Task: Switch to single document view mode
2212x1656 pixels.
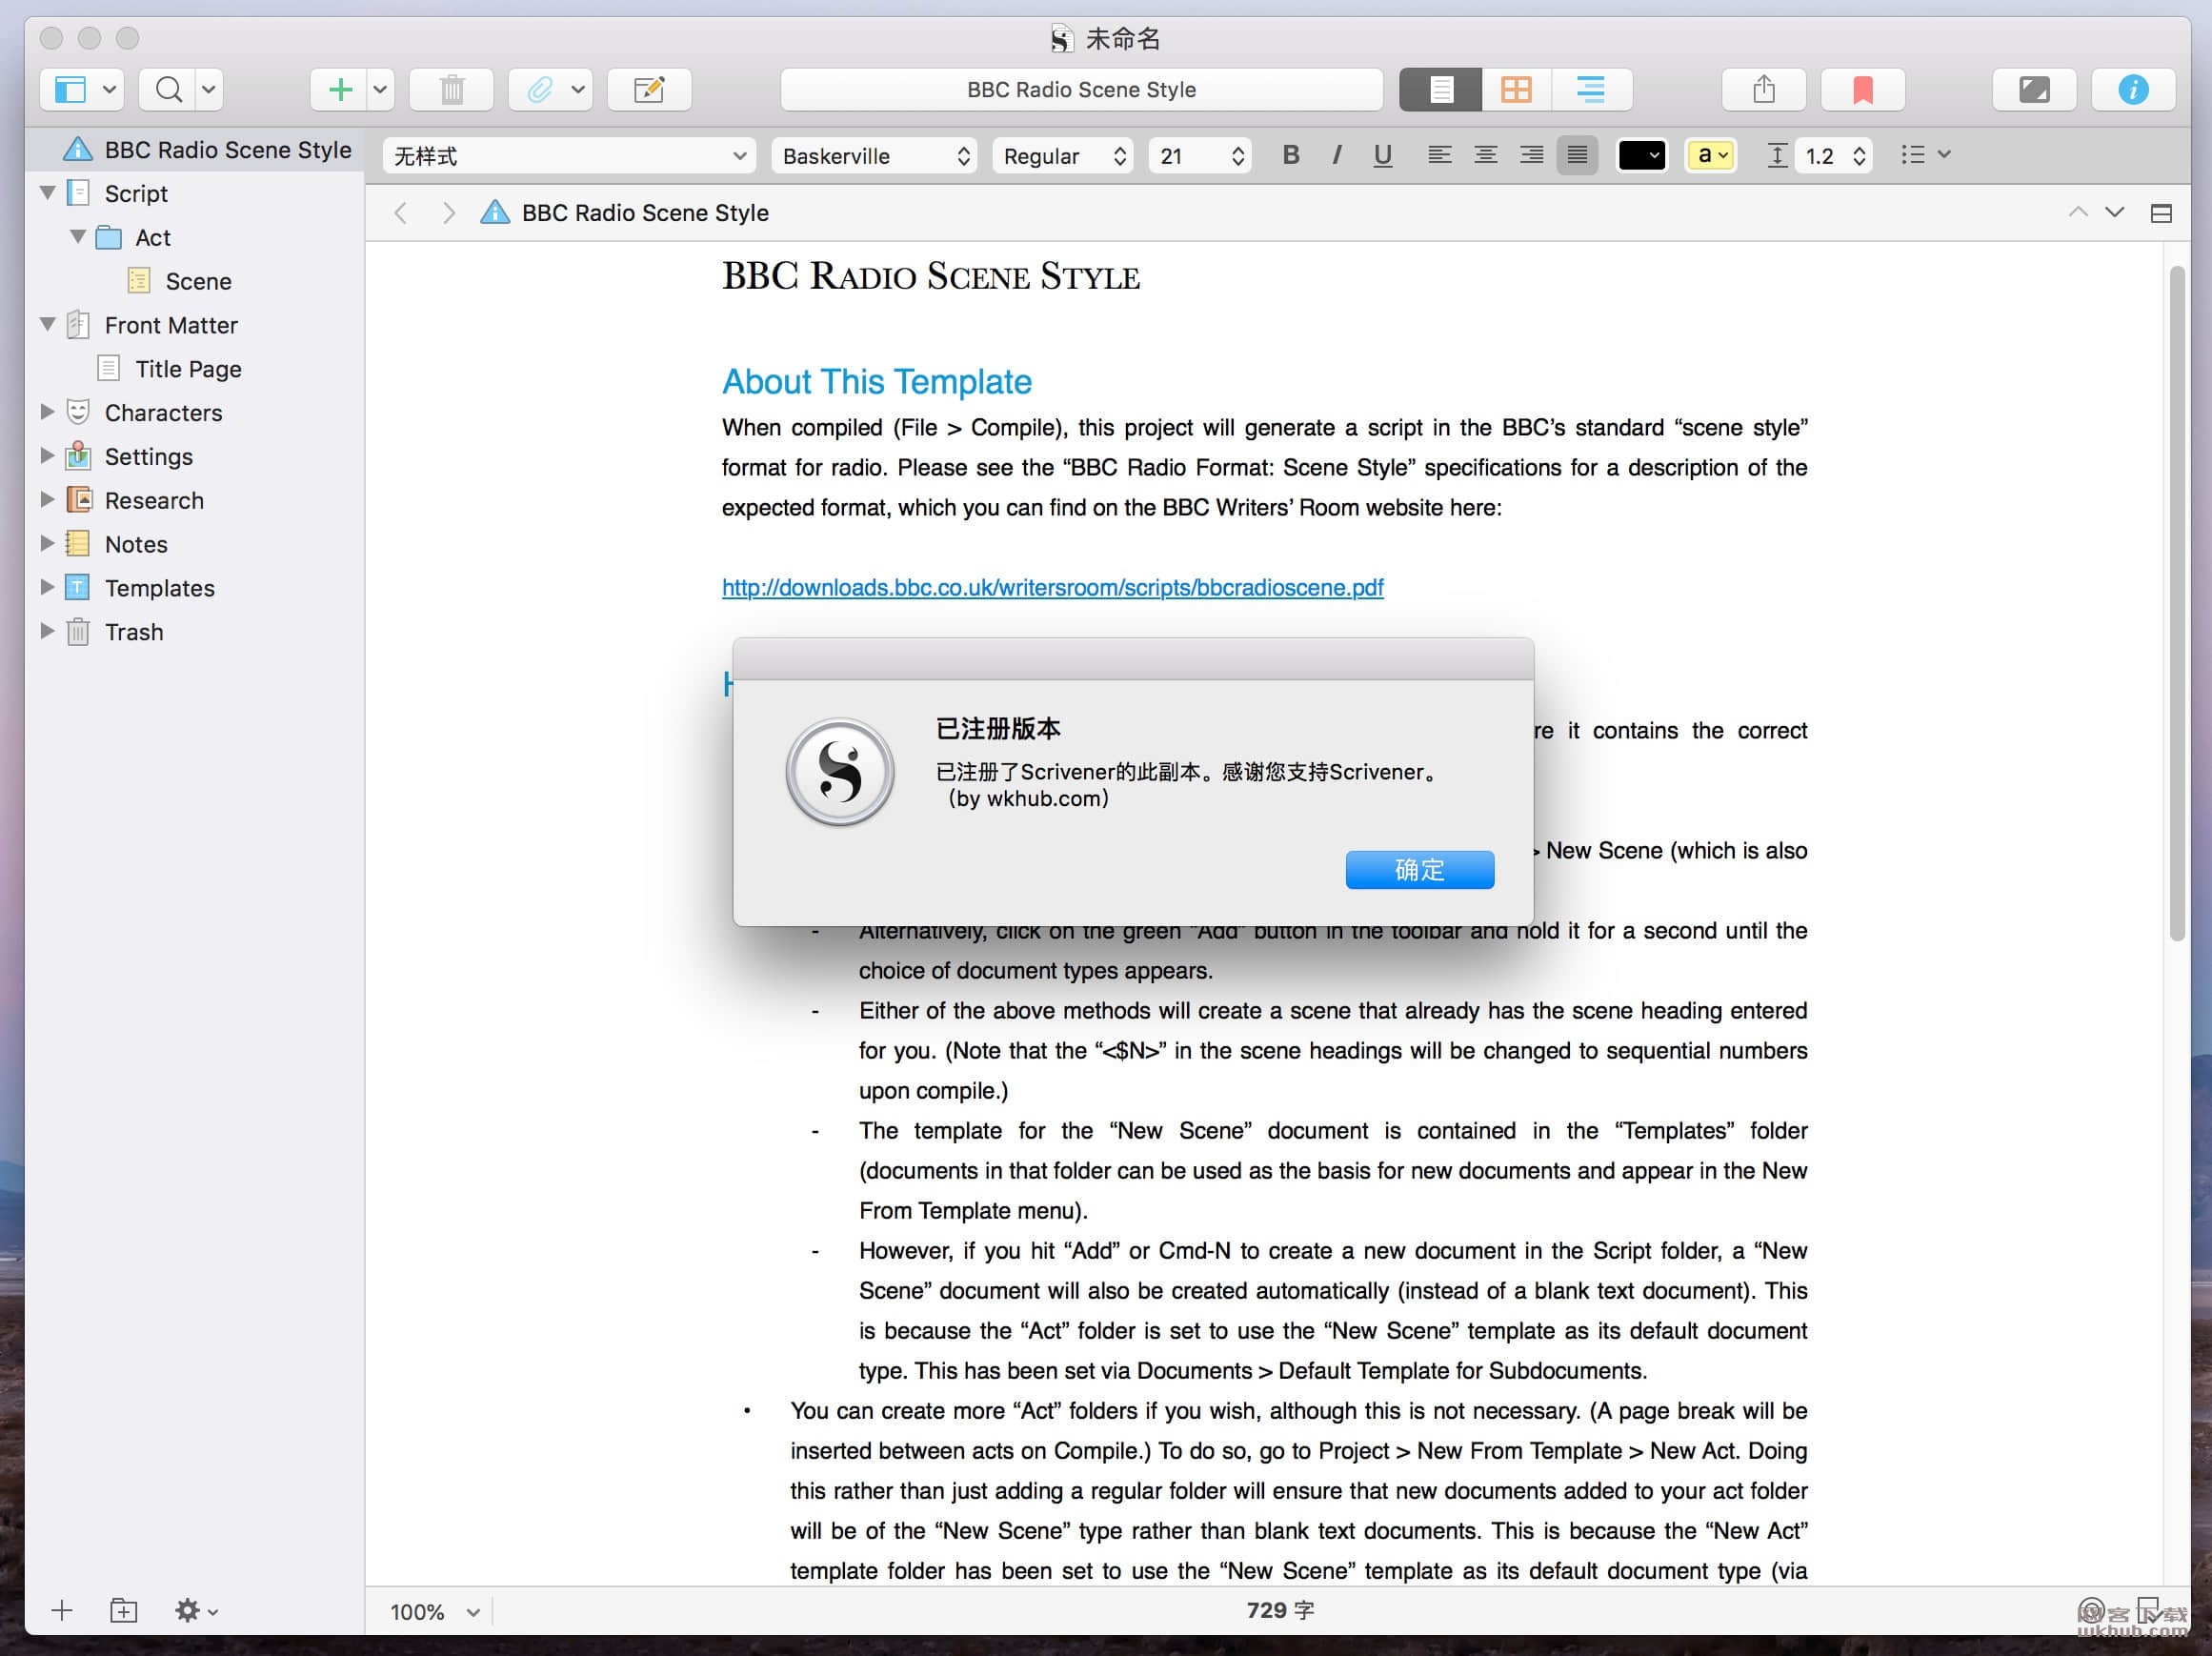Action: pos(1441,90)
